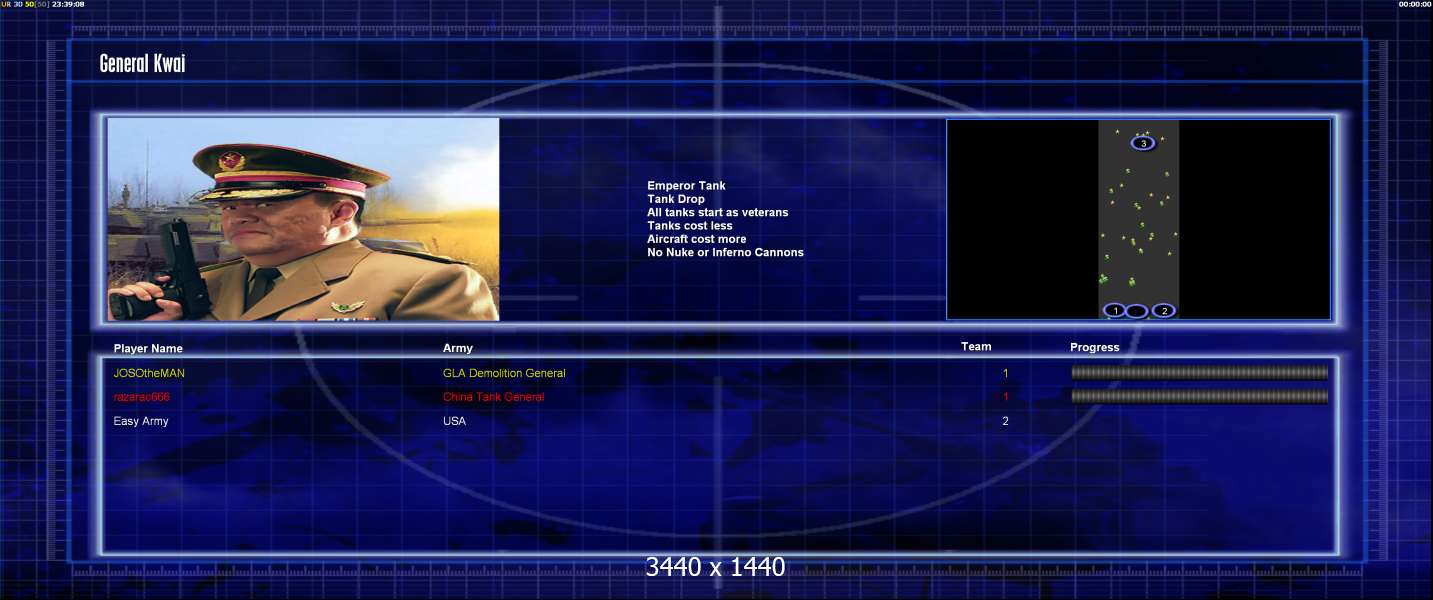Click the "Team" column header
The image size is (1433, 600).
click(x=976, y=347)
